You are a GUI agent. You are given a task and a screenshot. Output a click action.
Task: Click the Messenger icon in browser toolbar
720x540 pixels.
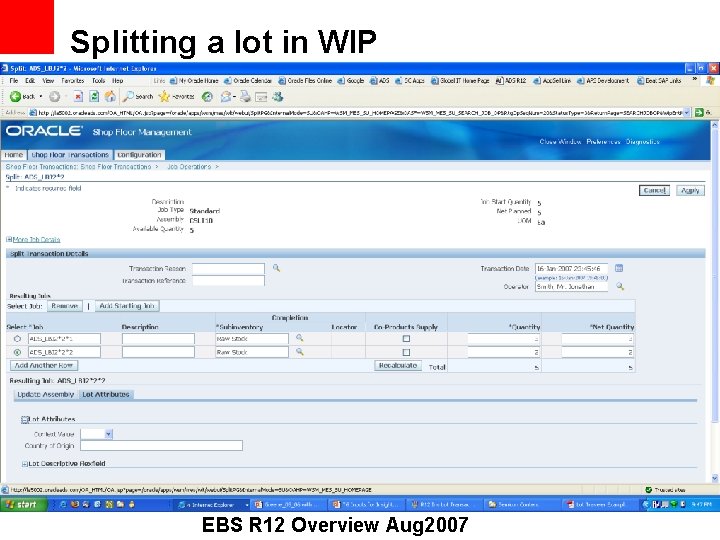tap(278, 96)
